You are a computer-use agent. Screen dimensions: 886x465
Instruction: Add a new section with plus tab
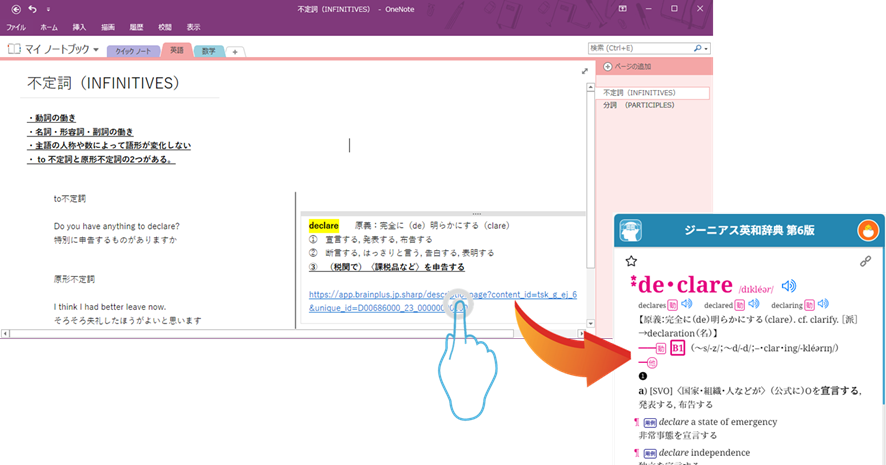[x=234, y=51]
